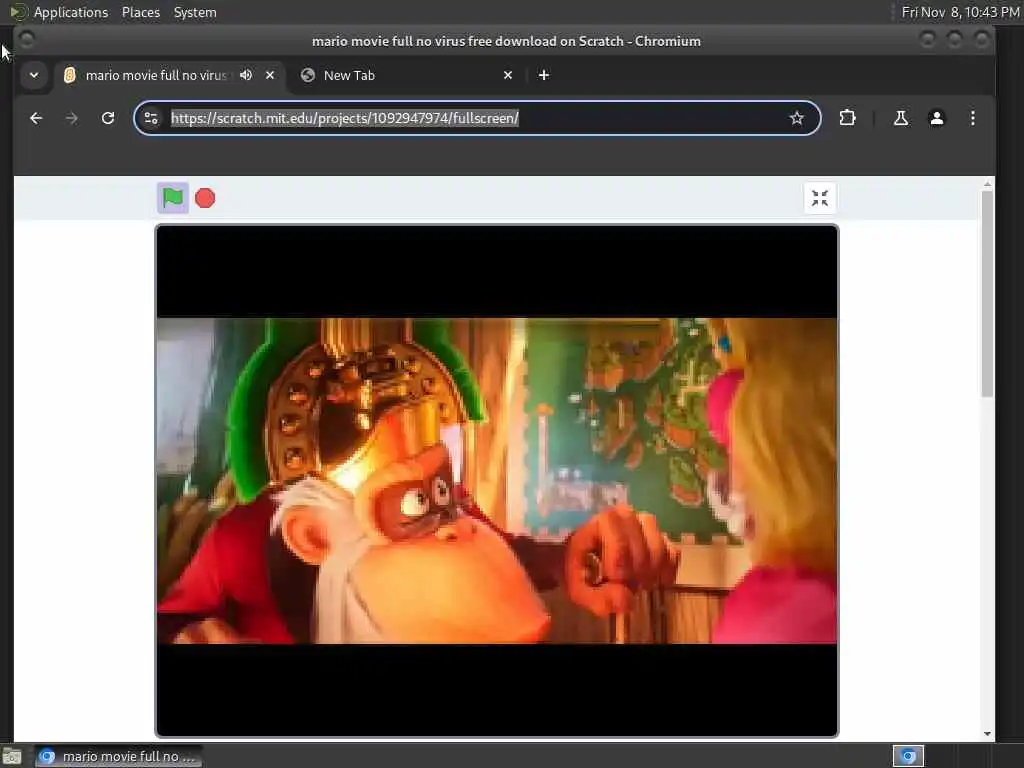Click the clock showing Fri Nov 8
Screen dimensions: 1024x768
tap(960, 12)
